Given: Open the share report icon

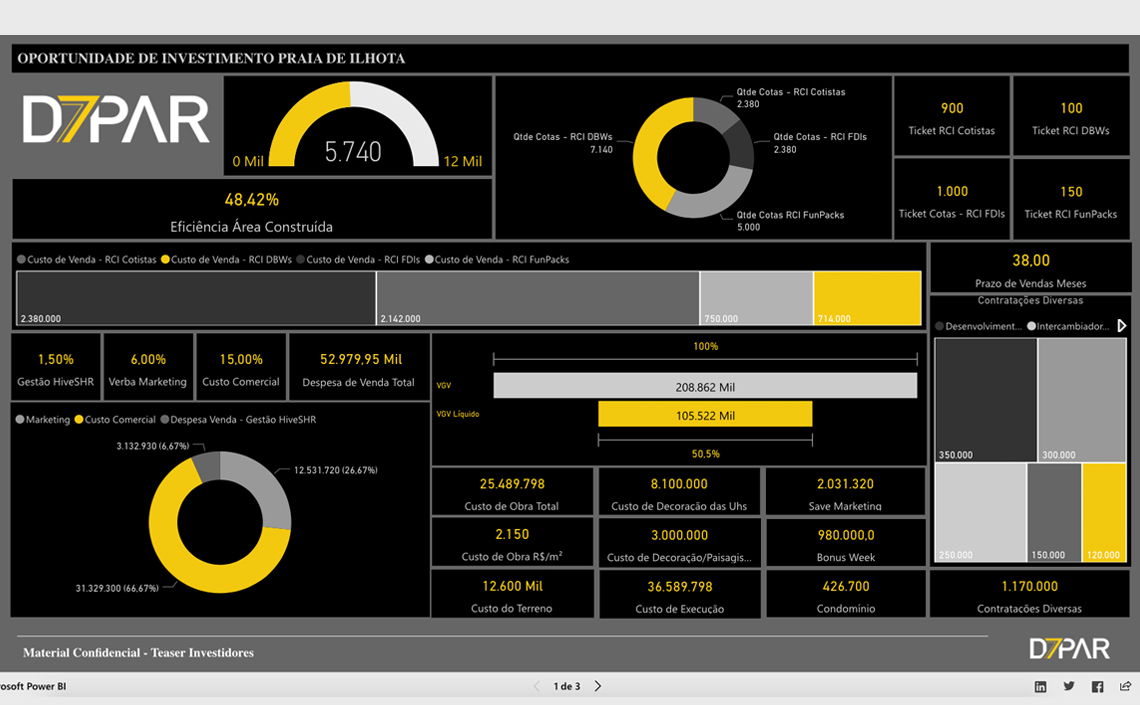Looking at the screenshot, I should (1126, 687).
